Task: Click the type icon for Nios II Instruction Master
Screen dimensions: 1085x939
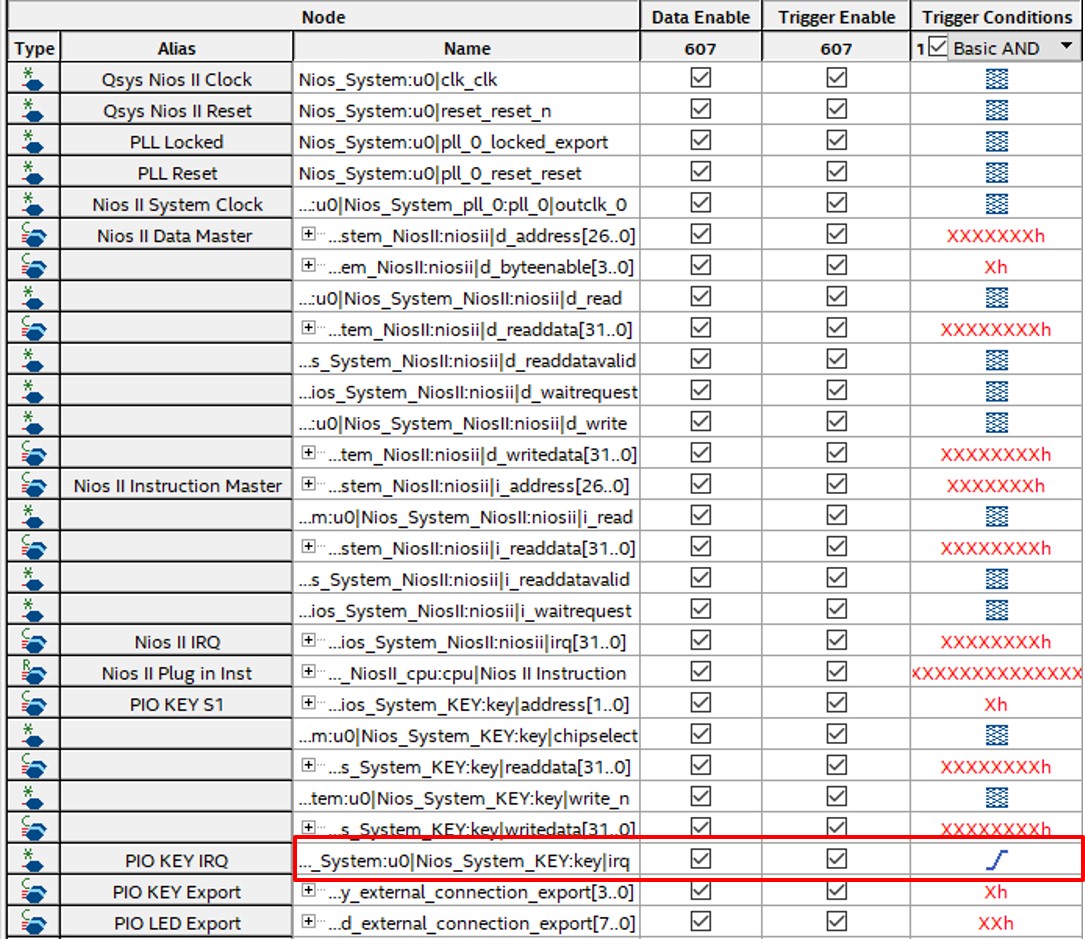Action: pyautogui.click(x=33, y=485)
